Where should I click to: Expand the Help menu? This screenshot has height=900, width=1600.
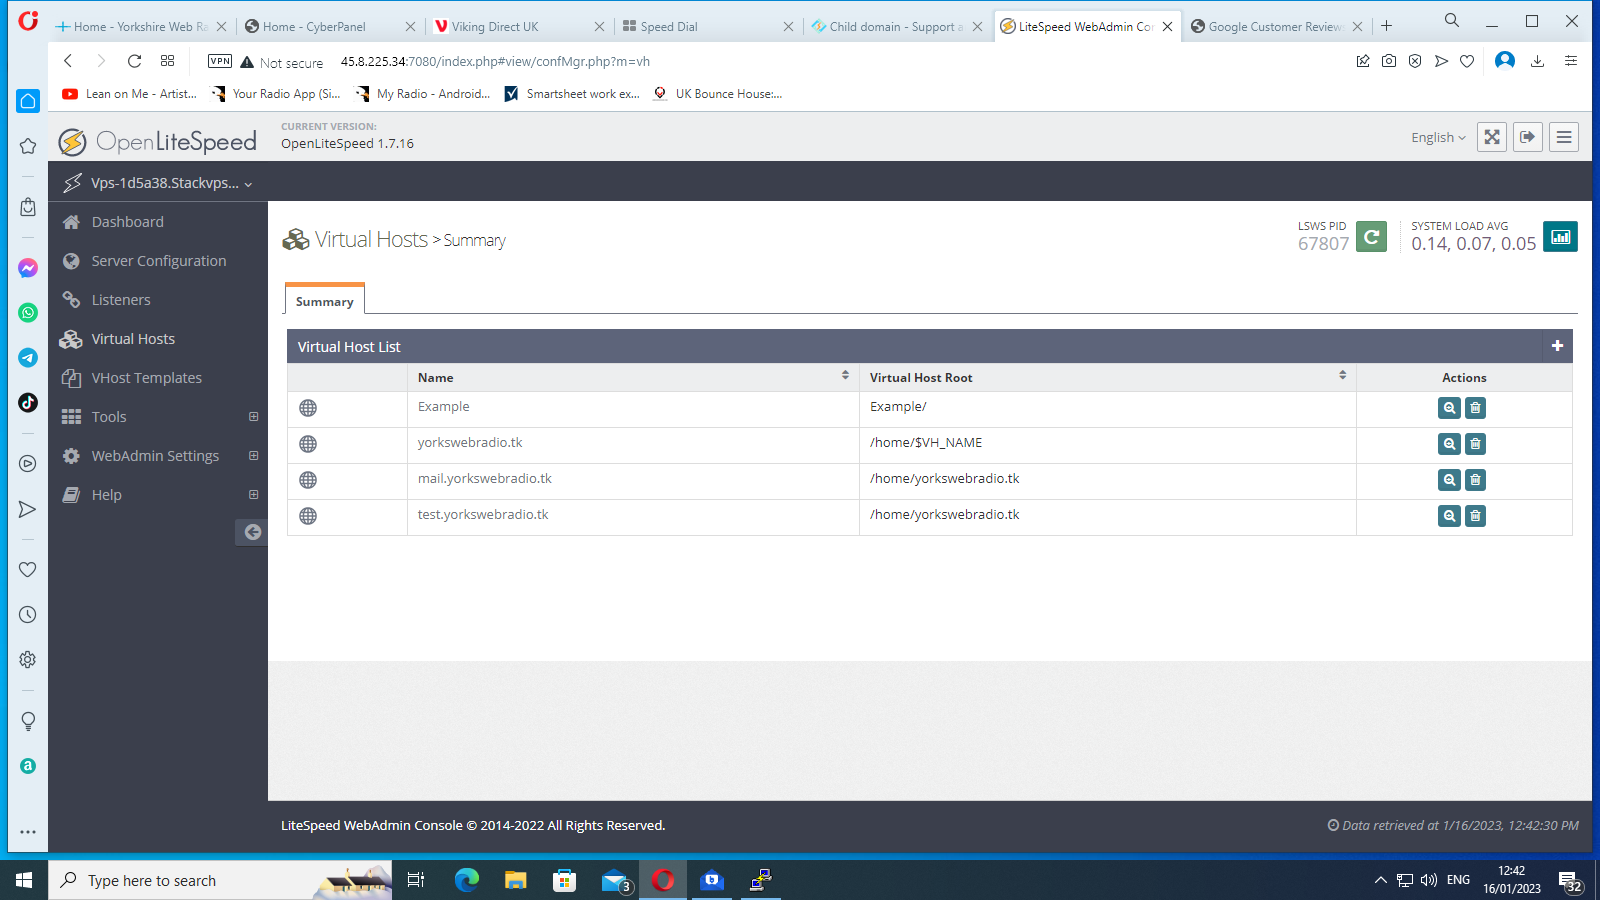coord(253,495)
